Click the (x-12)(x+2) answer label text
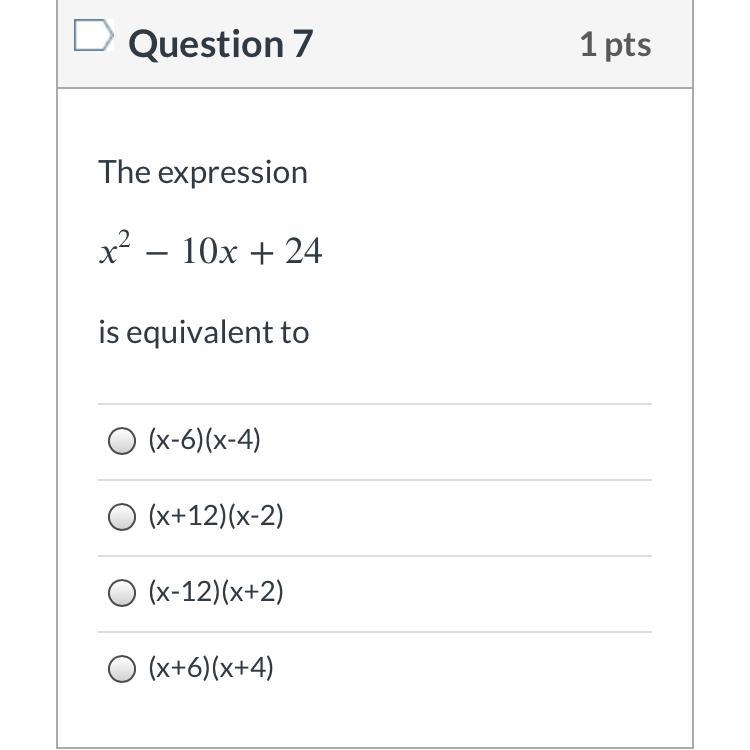This screenshot has width=750, height=750. (x=216, y=592)
